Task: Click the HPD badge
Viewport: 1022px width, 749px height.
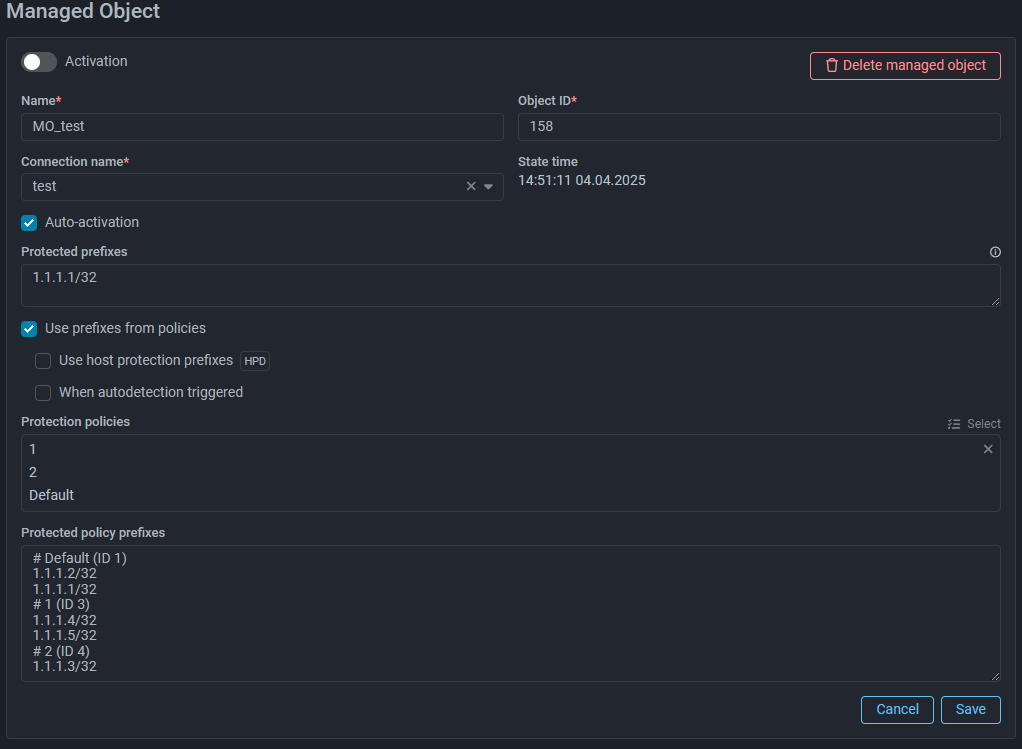Action: click(x=255, y=361)
